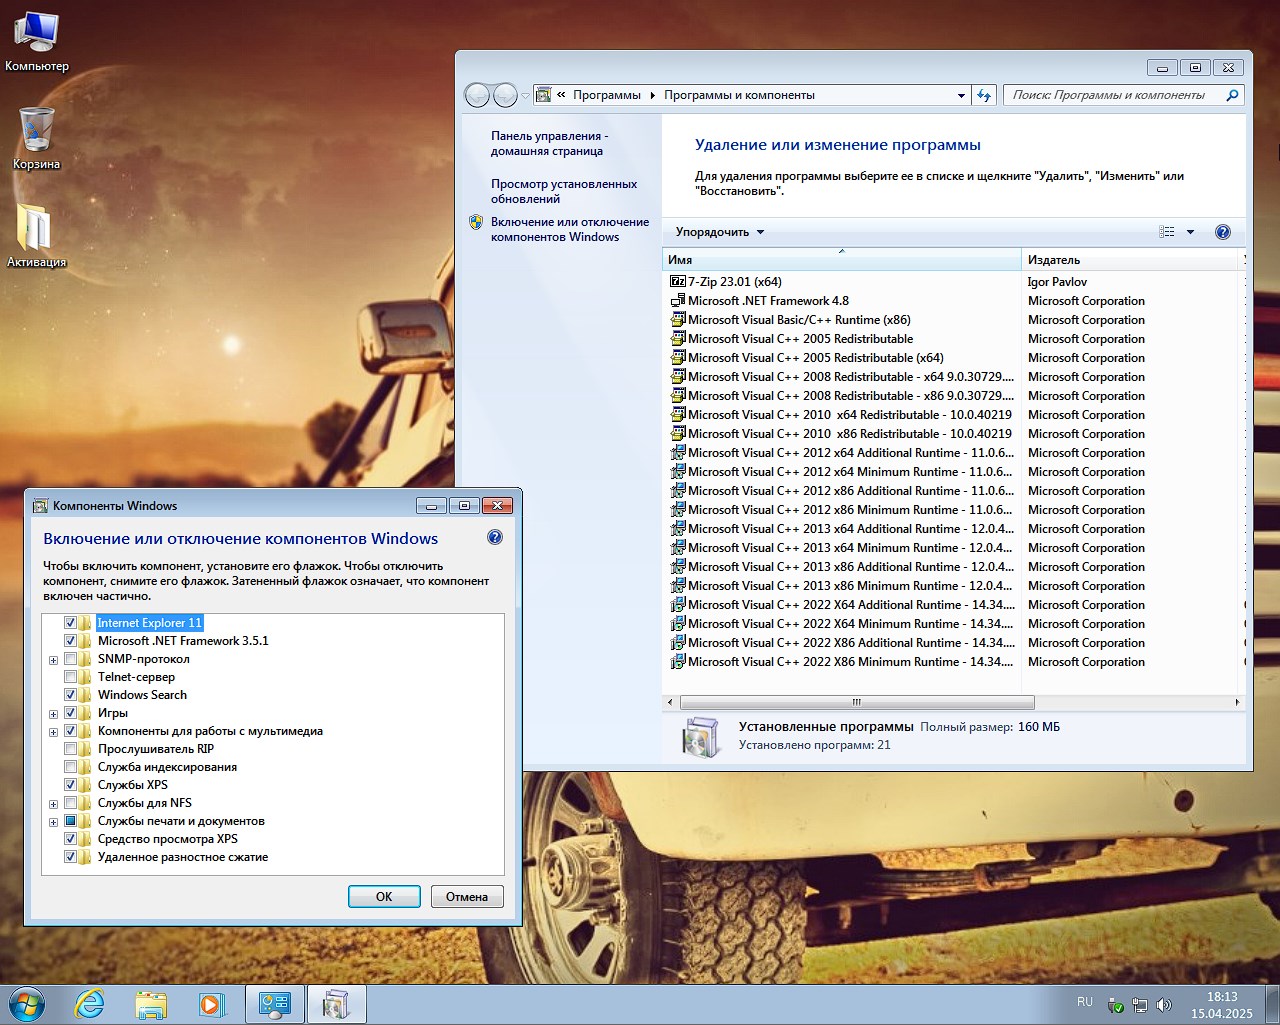The height and width of the screenshot is (1025, 1280).
Task: Expand the Службы для NFS node
Action: tap(53, 804)
